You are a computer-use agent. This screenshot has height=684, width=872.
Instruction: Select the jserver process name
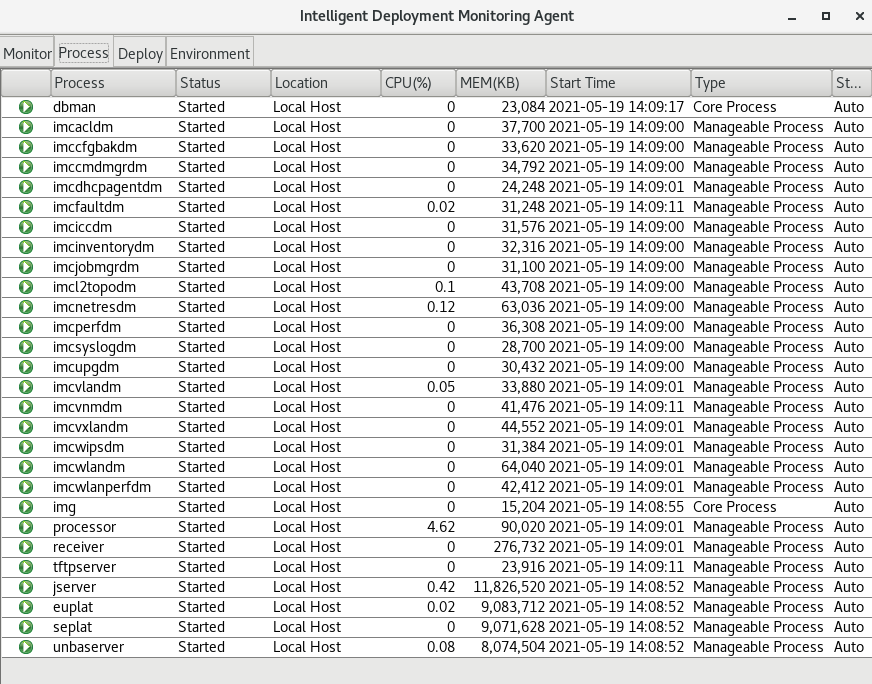click(75, 587)
